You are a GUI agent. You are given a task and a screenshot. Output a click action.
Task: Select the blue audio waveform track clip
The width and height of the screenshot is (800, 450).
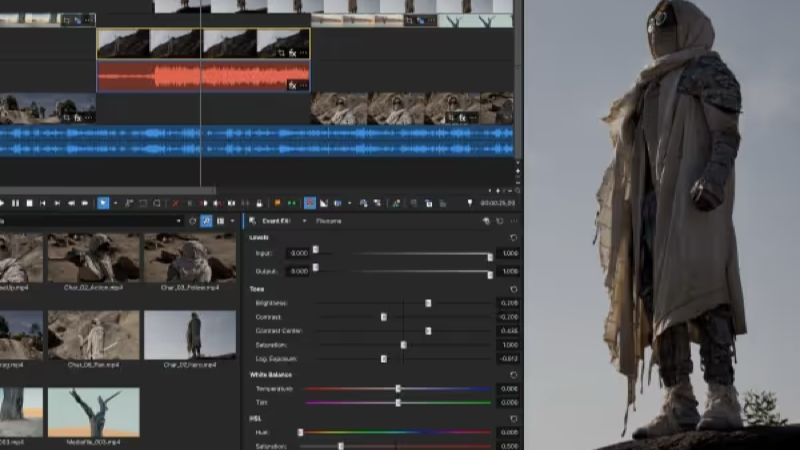(256, 141)
